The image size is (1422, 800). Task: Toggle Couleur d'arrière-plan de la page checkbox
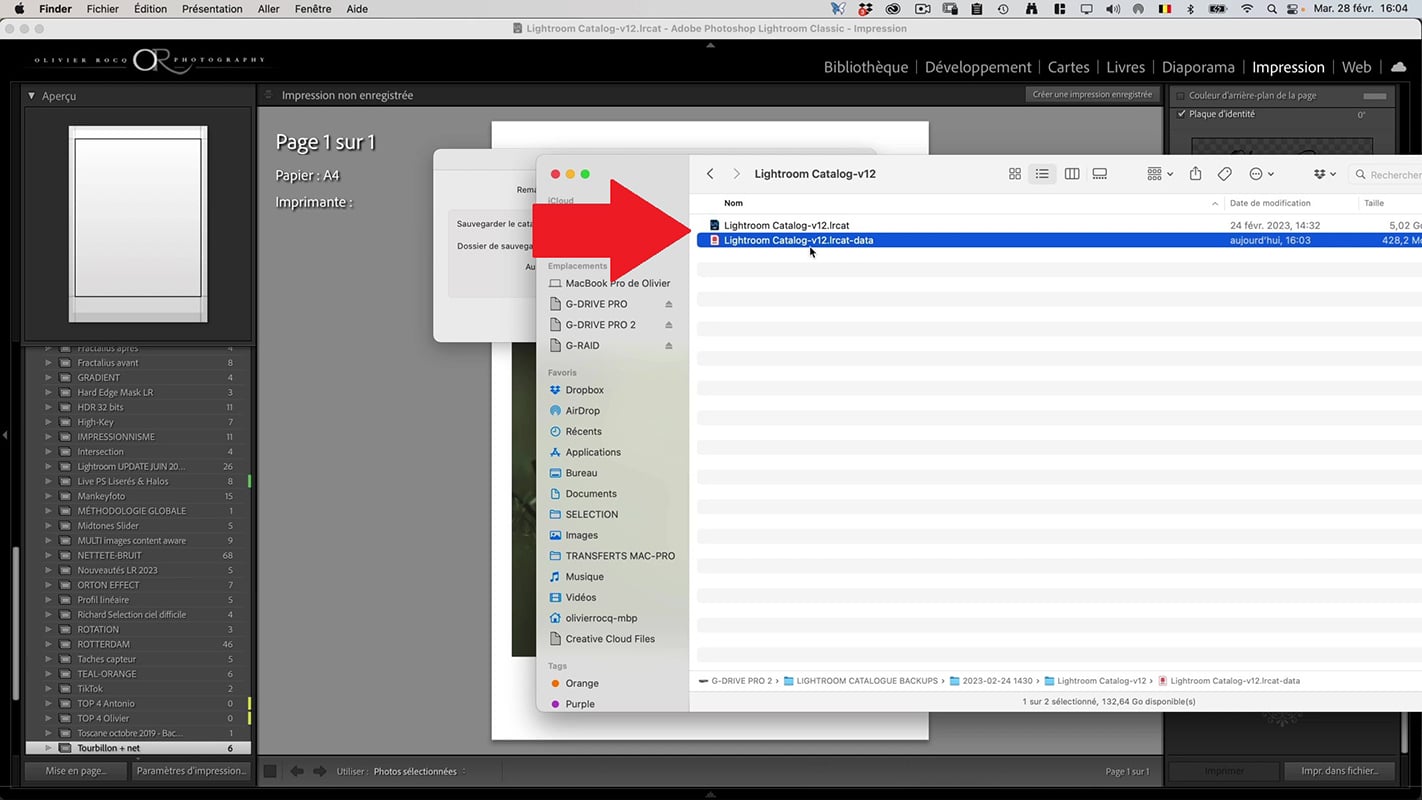[1181, 96]
